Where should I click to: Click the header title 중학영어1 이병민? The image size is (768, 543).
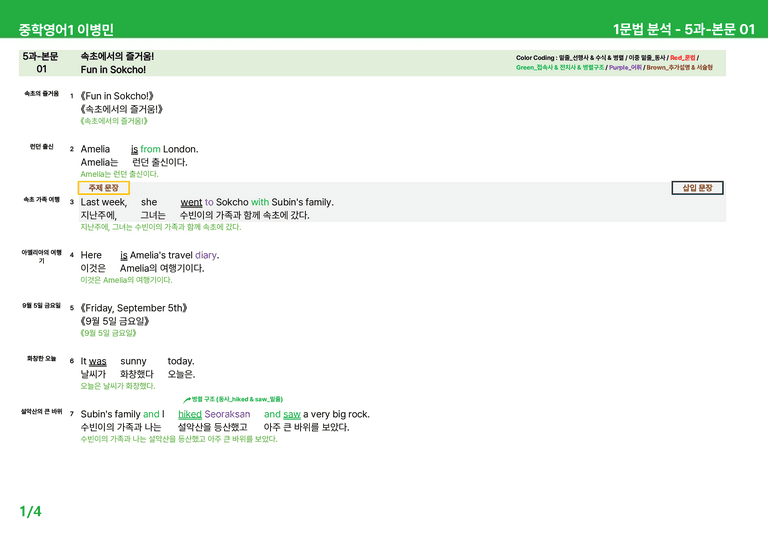[66, 29]
